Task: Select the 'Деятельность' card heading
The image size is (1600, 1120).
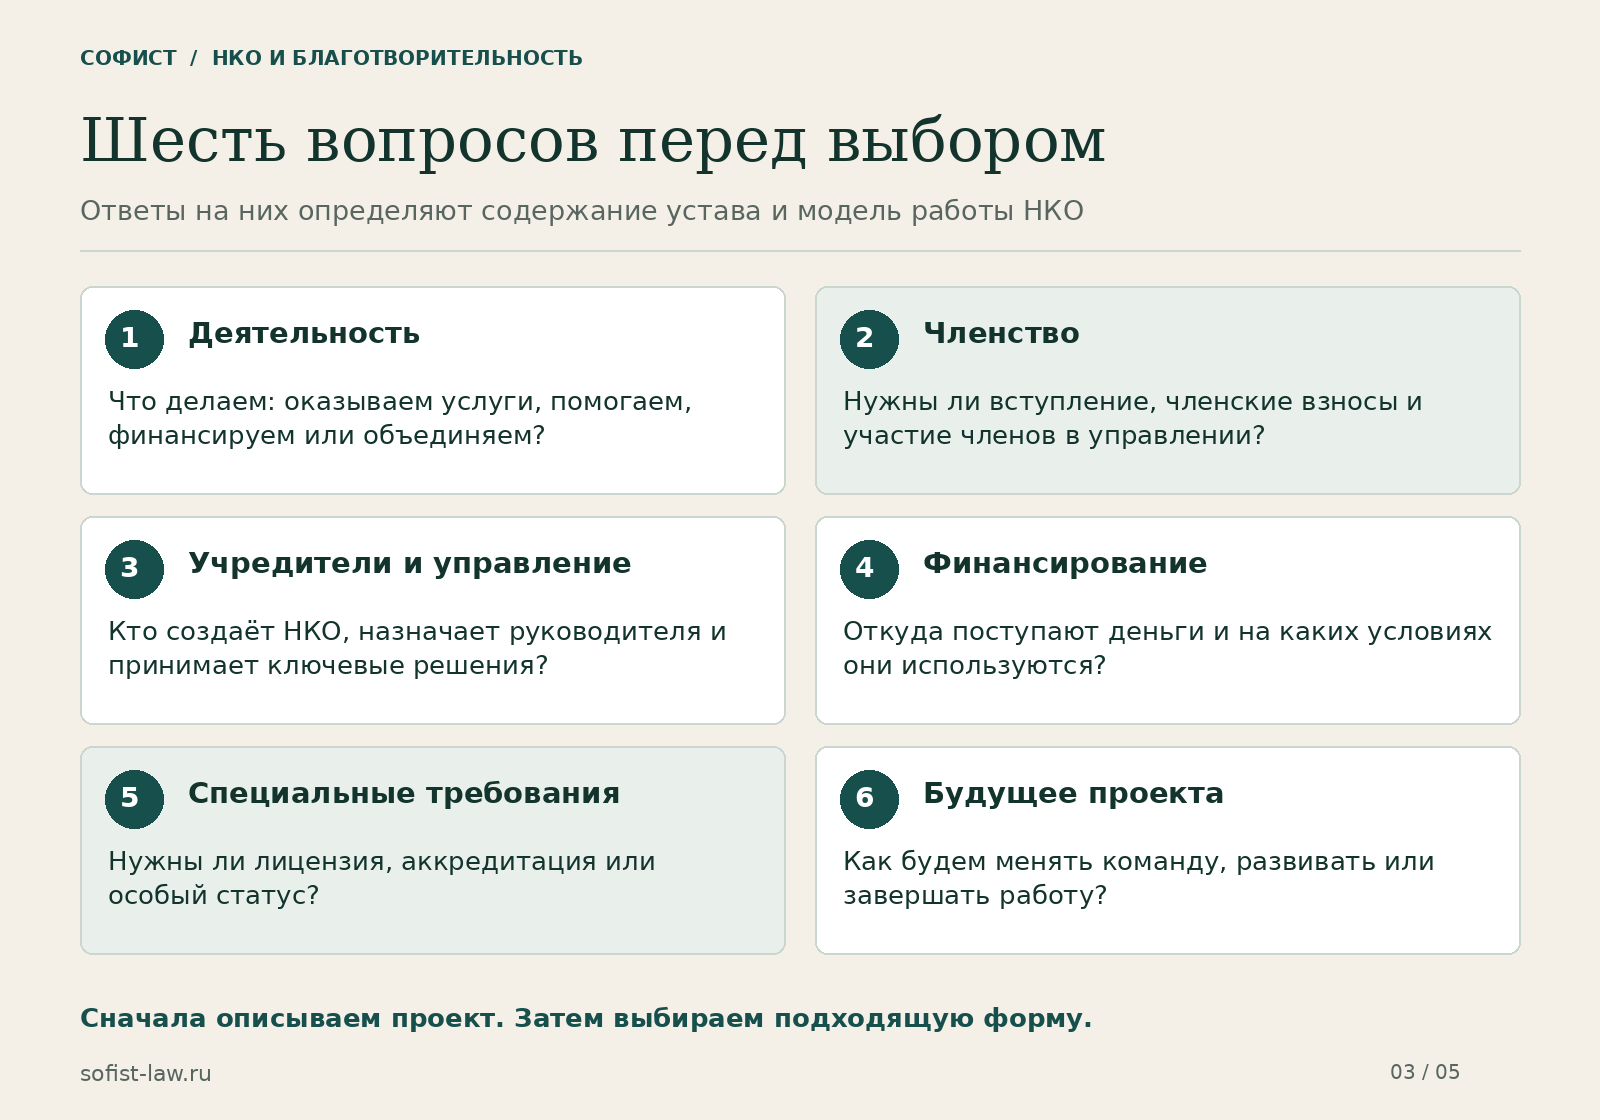Action: 304,334
